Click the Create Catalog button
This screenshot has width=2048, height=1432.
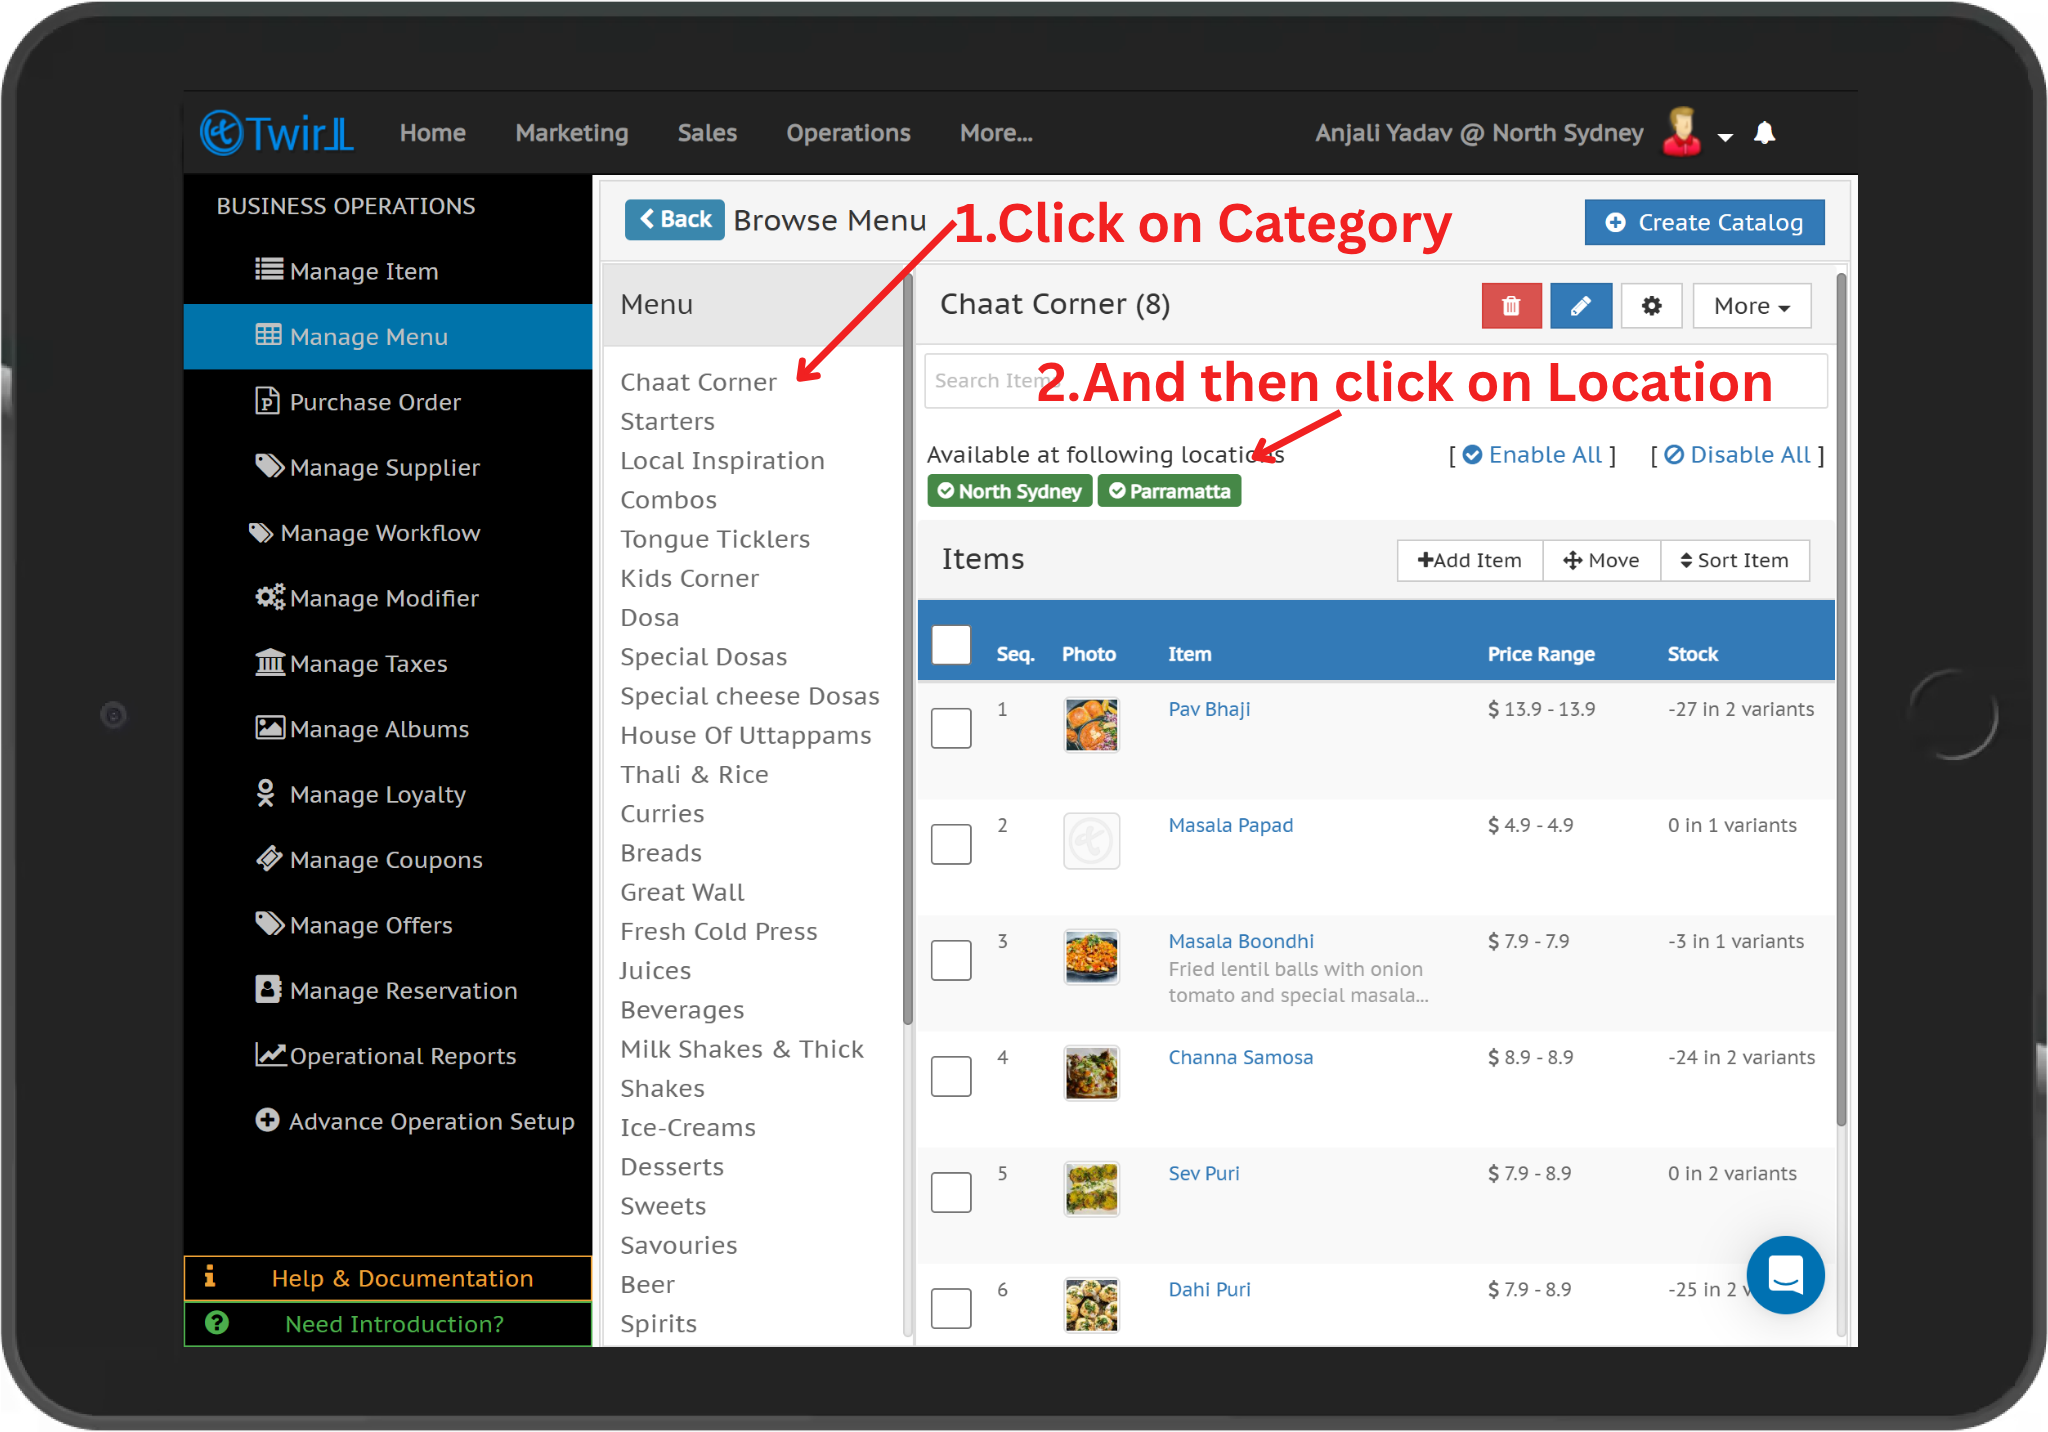1704,222
